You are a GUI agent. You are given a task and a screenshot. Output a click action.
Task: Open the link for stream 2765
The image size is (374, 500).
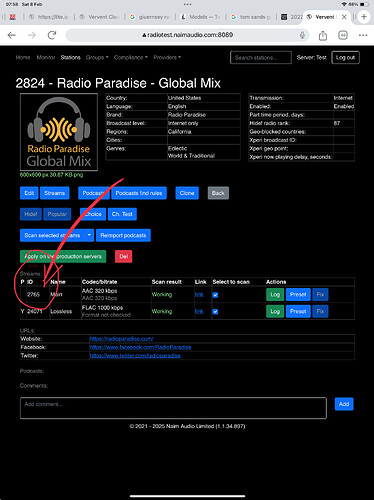[199, 294]
